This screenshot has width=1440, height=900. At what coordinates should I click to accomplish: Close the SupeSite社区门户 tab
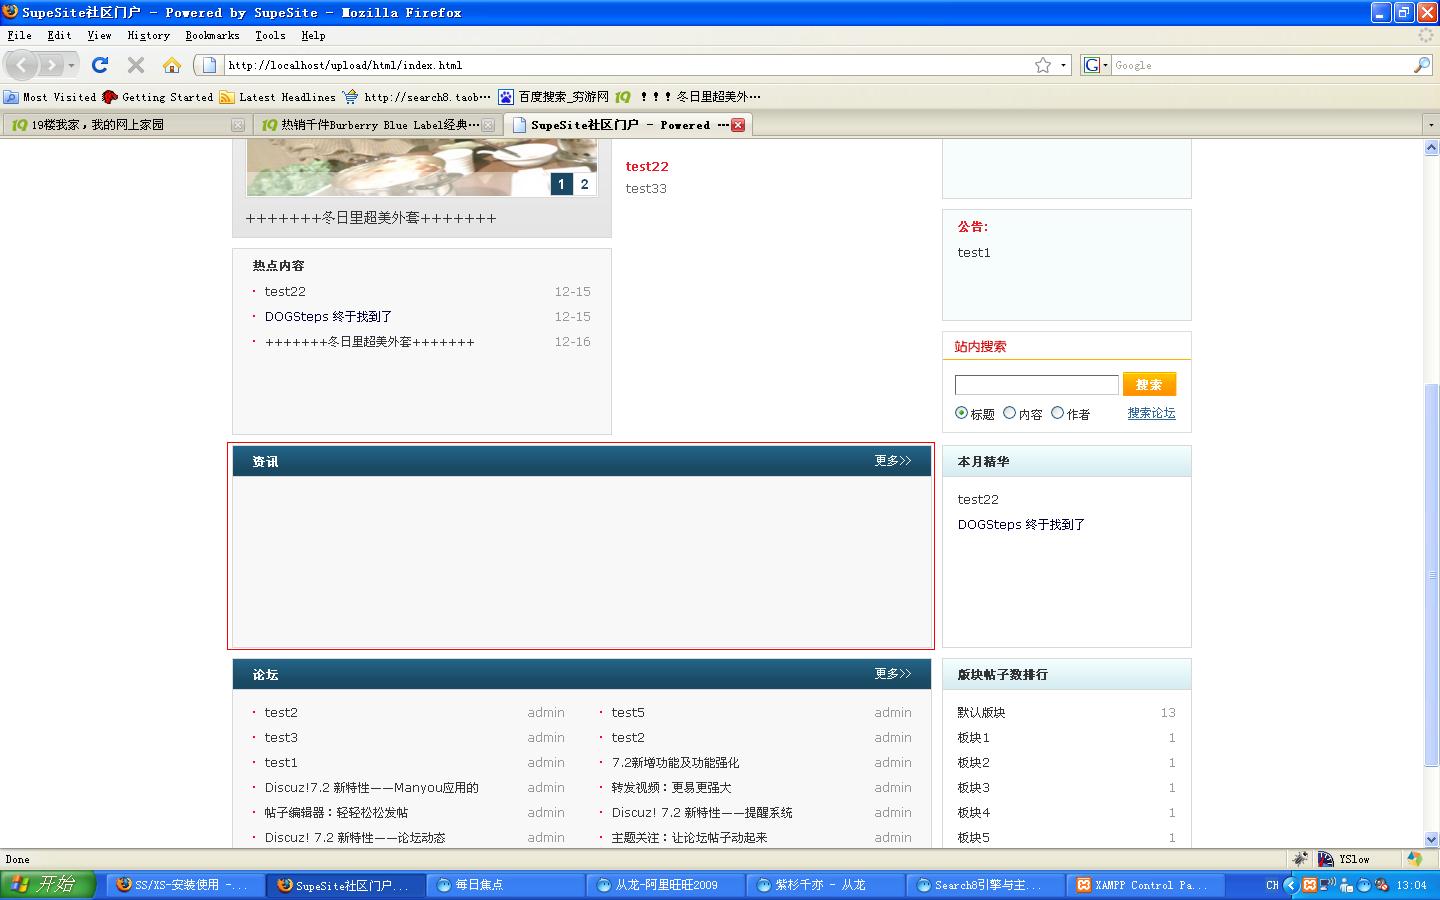738,125
